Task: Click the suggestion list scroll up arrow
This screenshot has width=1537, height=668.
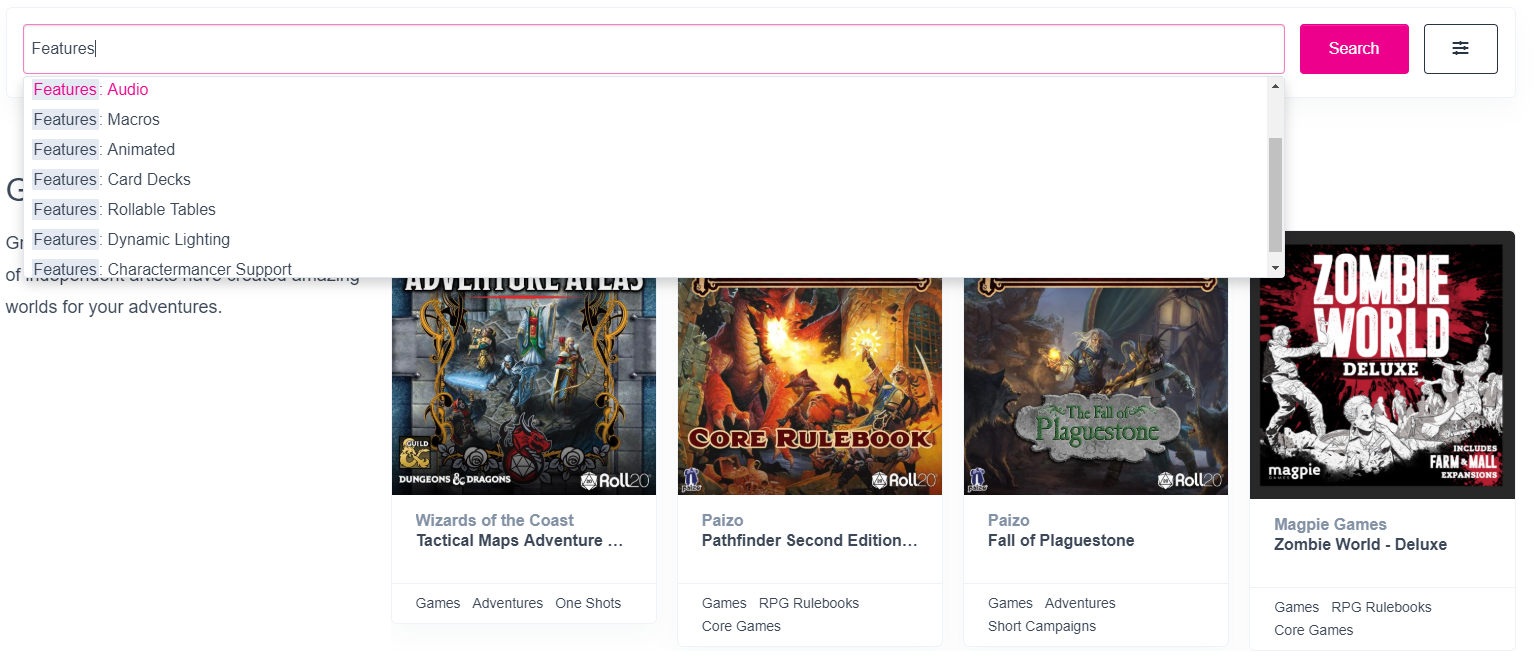Action: (x=1275, y=87)
